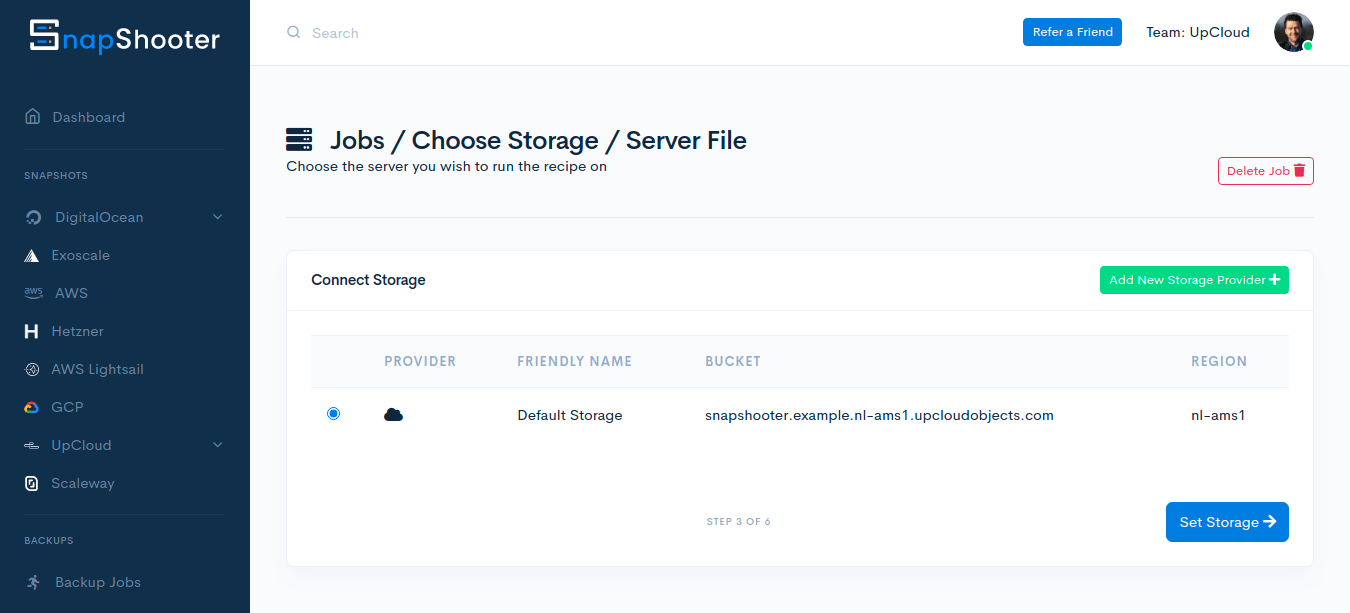Open the user profile avatar
Screen dimensions: 1350x613
(x=1293, y=32)
